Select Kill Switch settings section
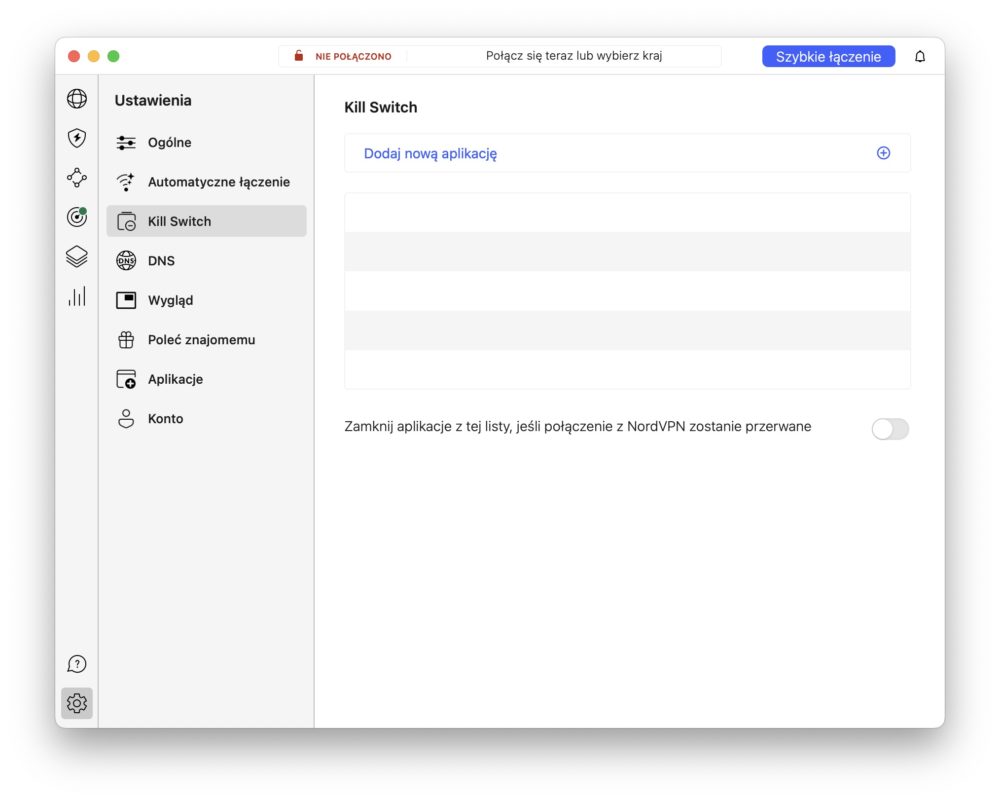The image size is (1000, 801). (207, 221)
